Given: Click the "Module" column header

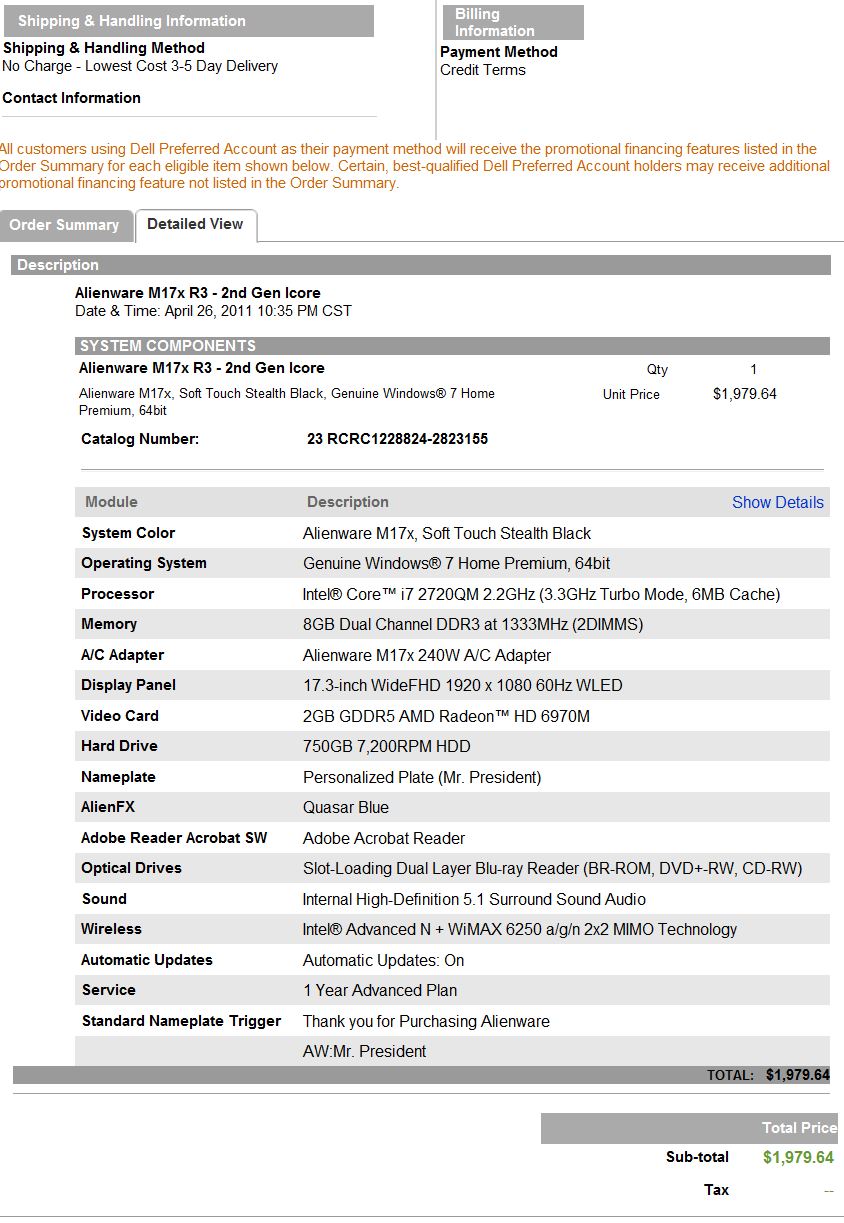Looking at the screenshot, I should click(x=111, y=502).
